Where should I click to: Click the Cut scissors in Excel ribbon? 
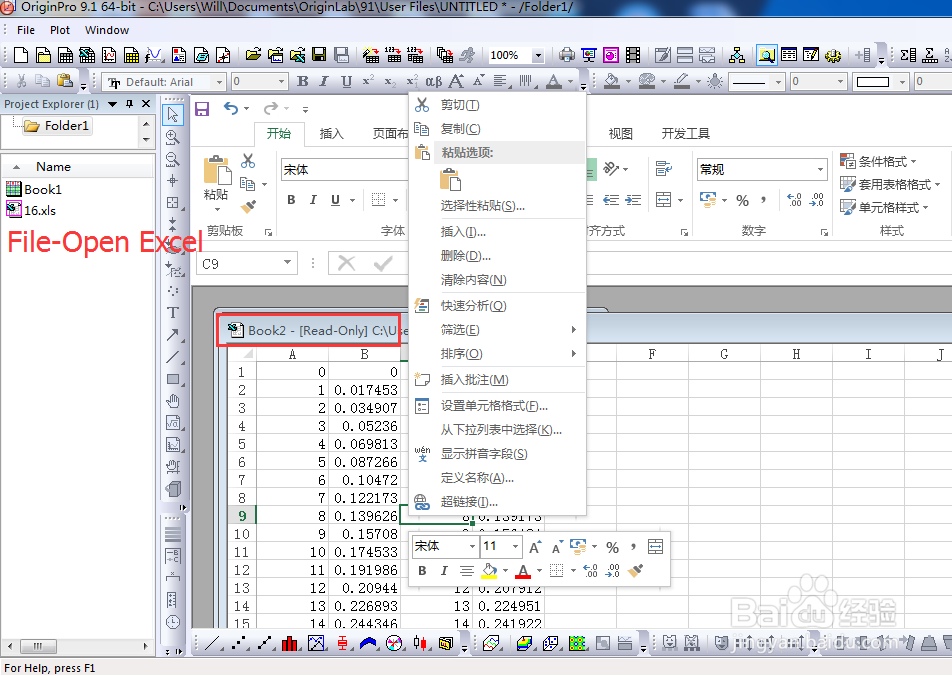[x=248, y=161]
